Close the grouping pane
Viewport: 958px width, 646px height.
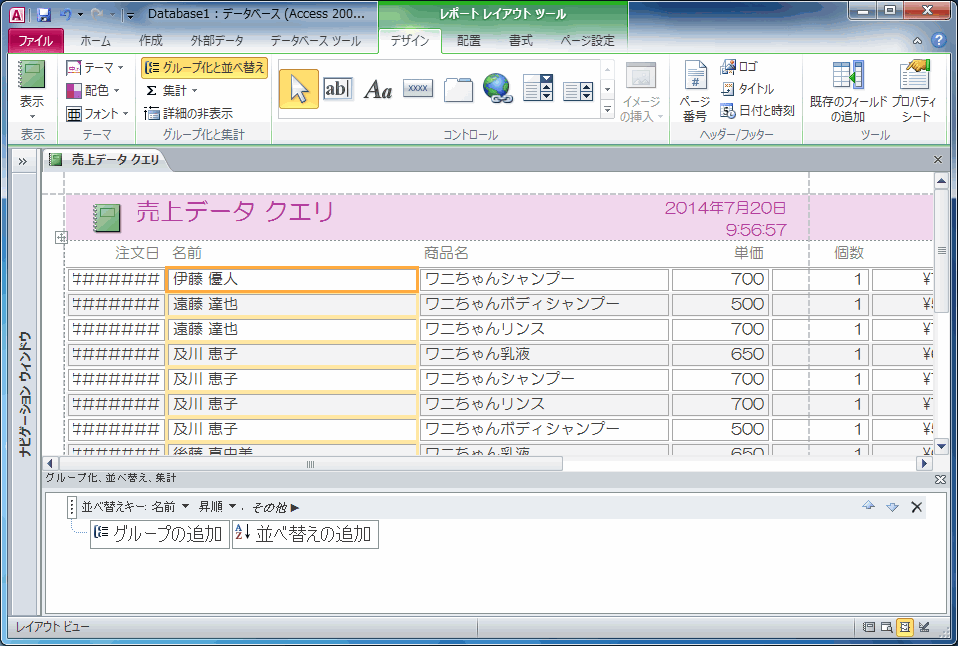[x=940, y=480]
